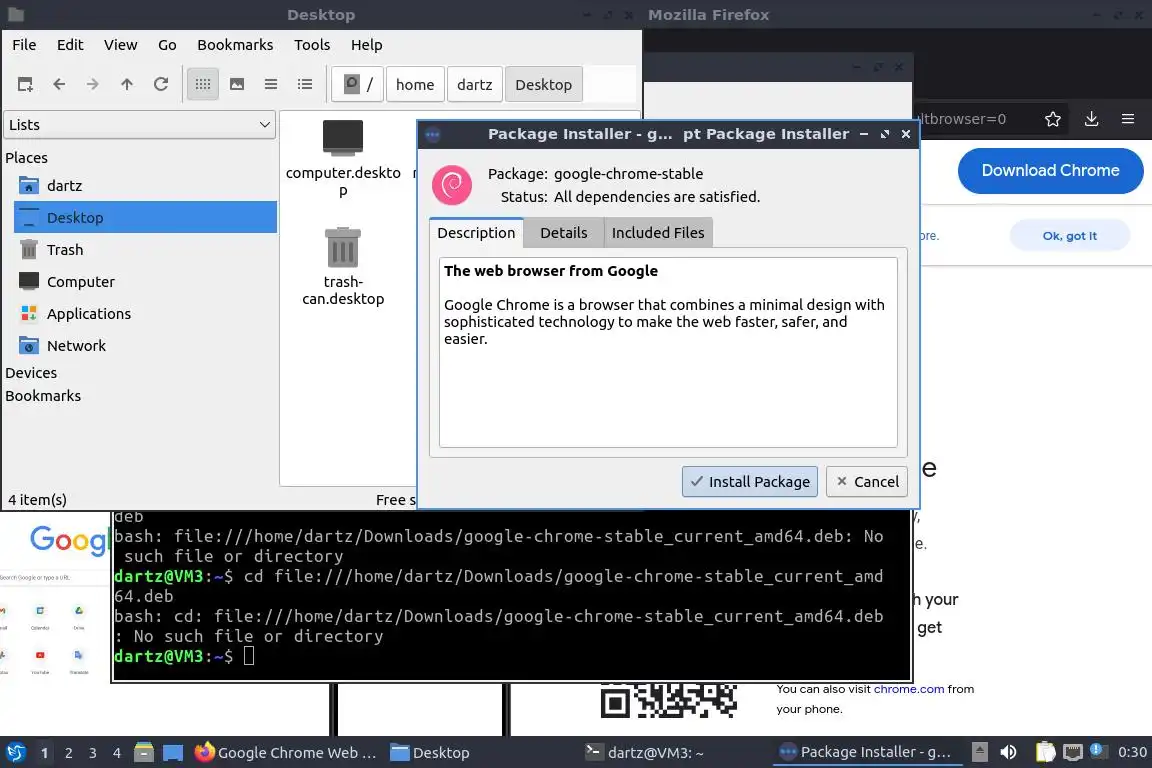The image size is (1152, 768).
Task: Switch to dartz@VM3 terminal task
Action: (x=644, y=753)
